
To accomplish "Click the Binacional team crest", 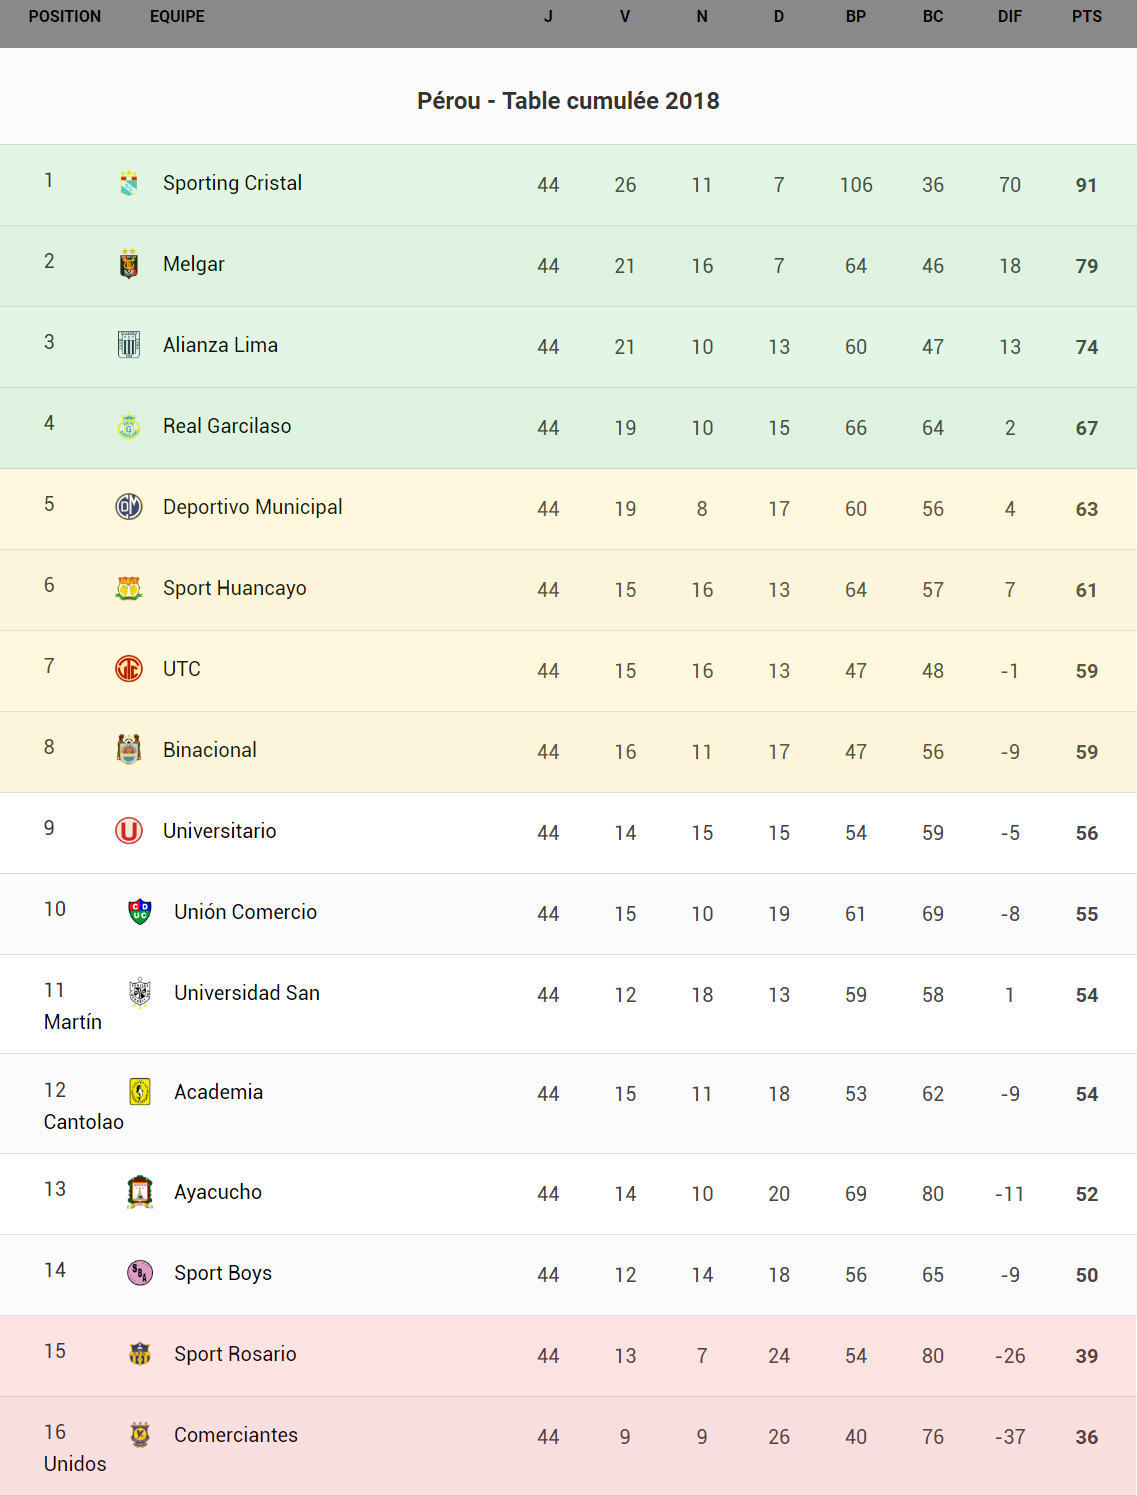I will [129, 749].
